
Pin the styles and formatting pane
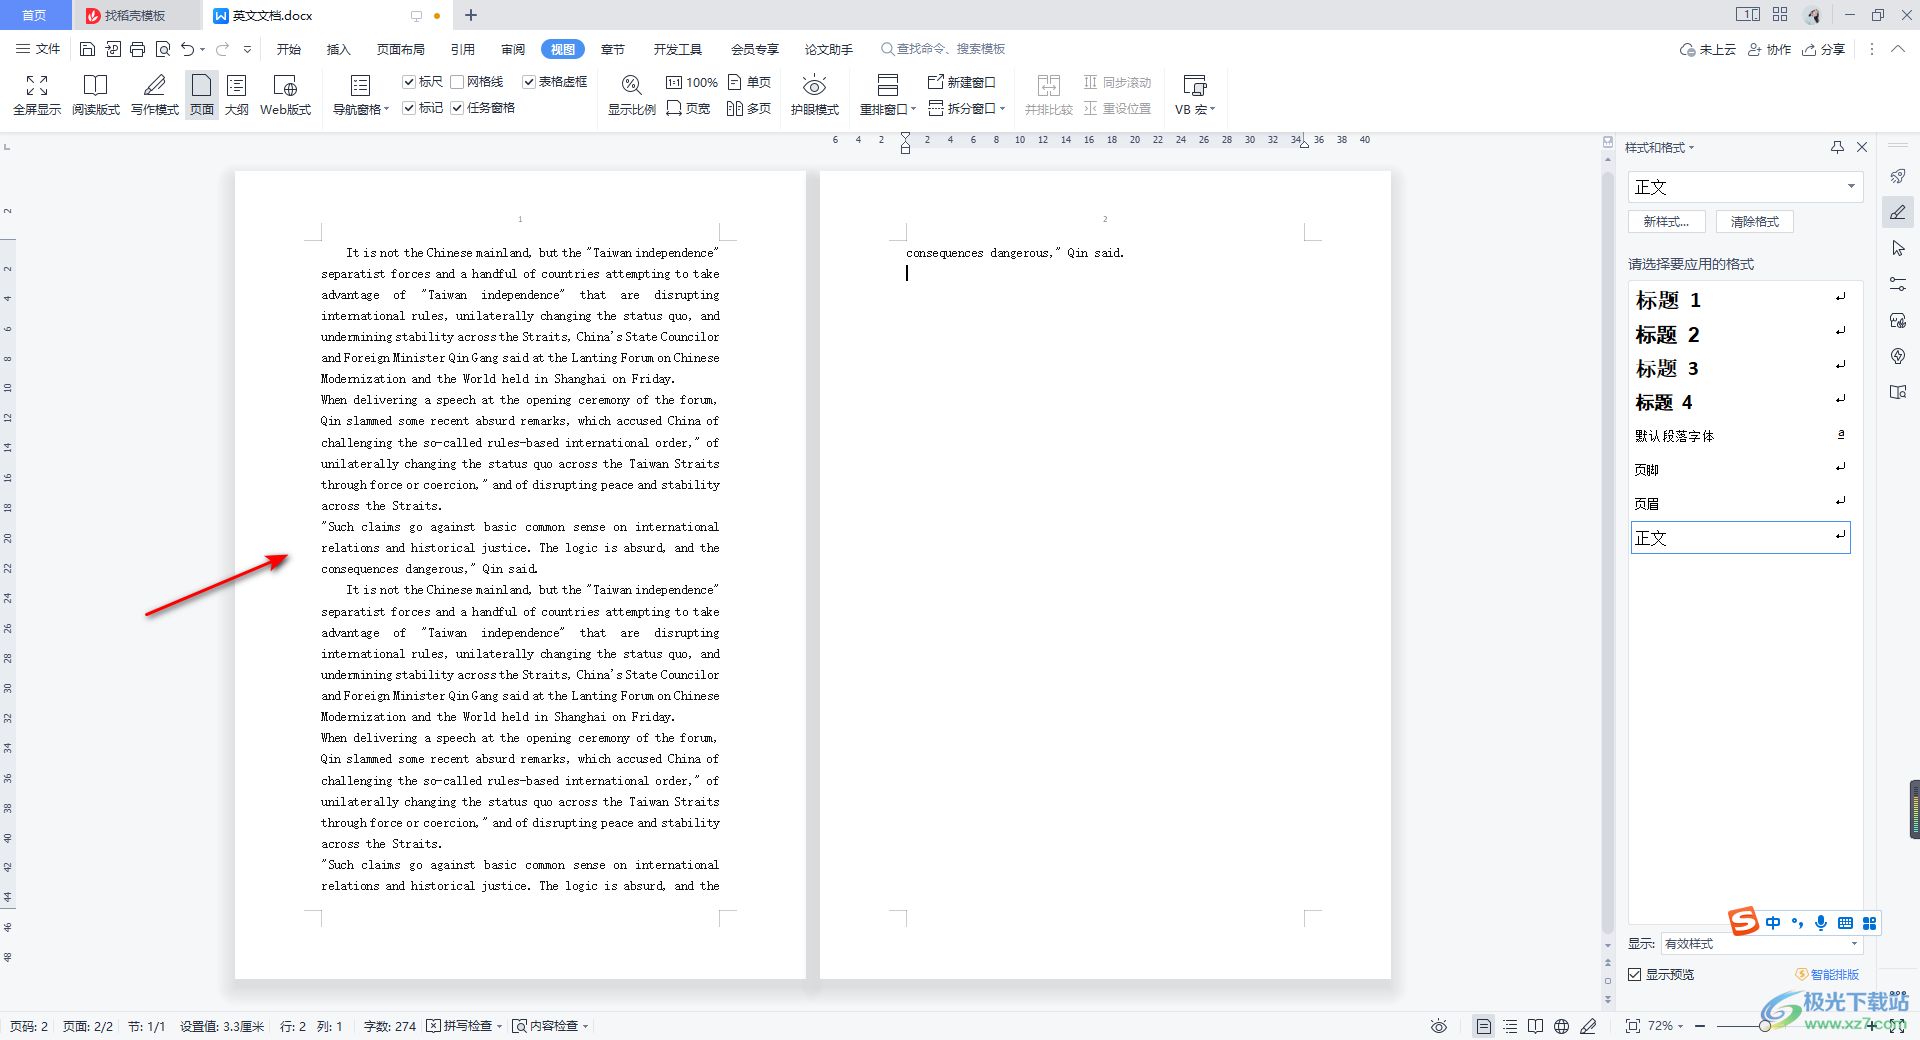[x=1837, y=147]
